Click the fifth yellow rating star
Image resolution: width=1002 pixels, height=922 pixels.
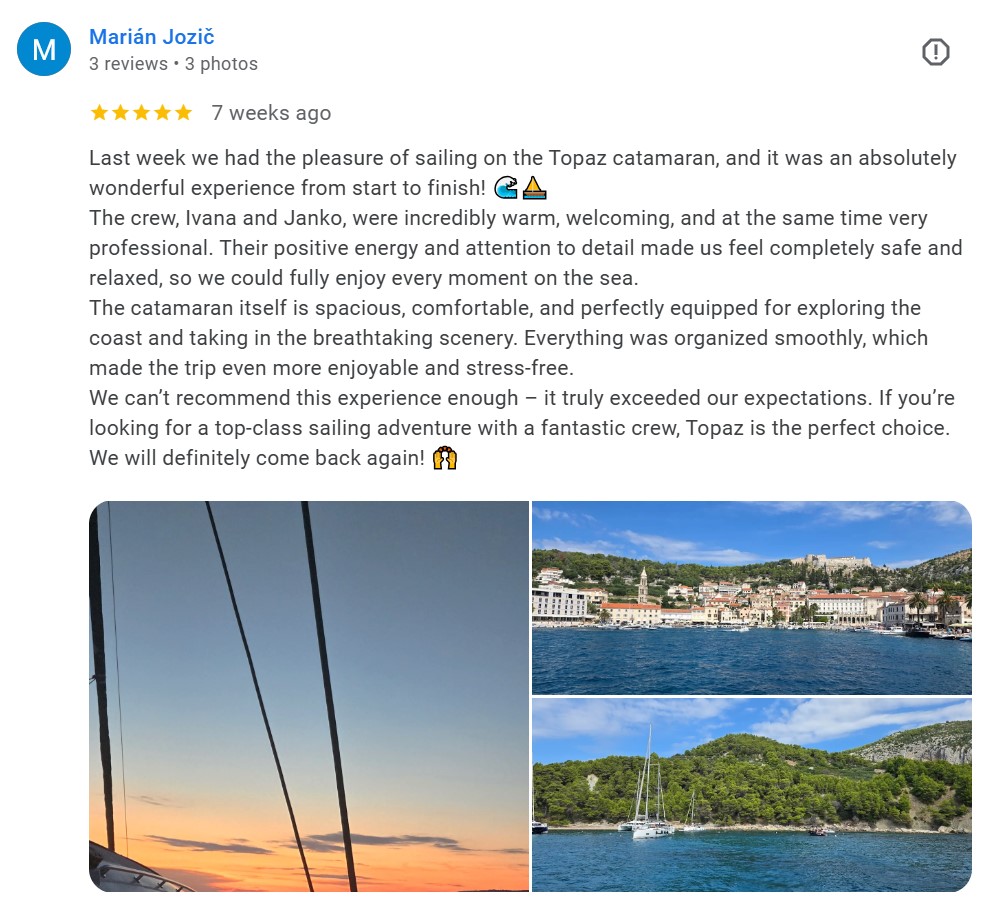pos(183,113)
